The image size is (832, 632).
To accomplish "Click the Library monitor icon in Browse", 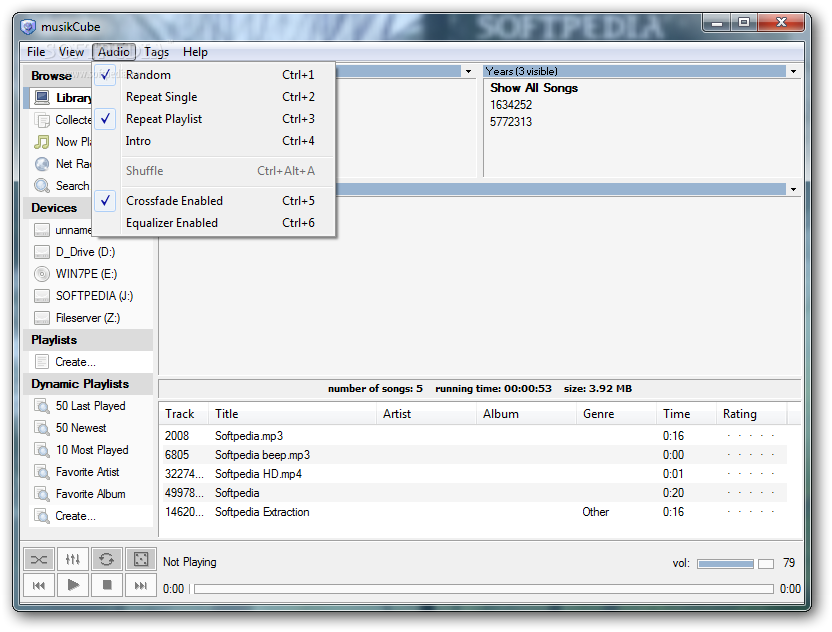I will click(42, 98).
